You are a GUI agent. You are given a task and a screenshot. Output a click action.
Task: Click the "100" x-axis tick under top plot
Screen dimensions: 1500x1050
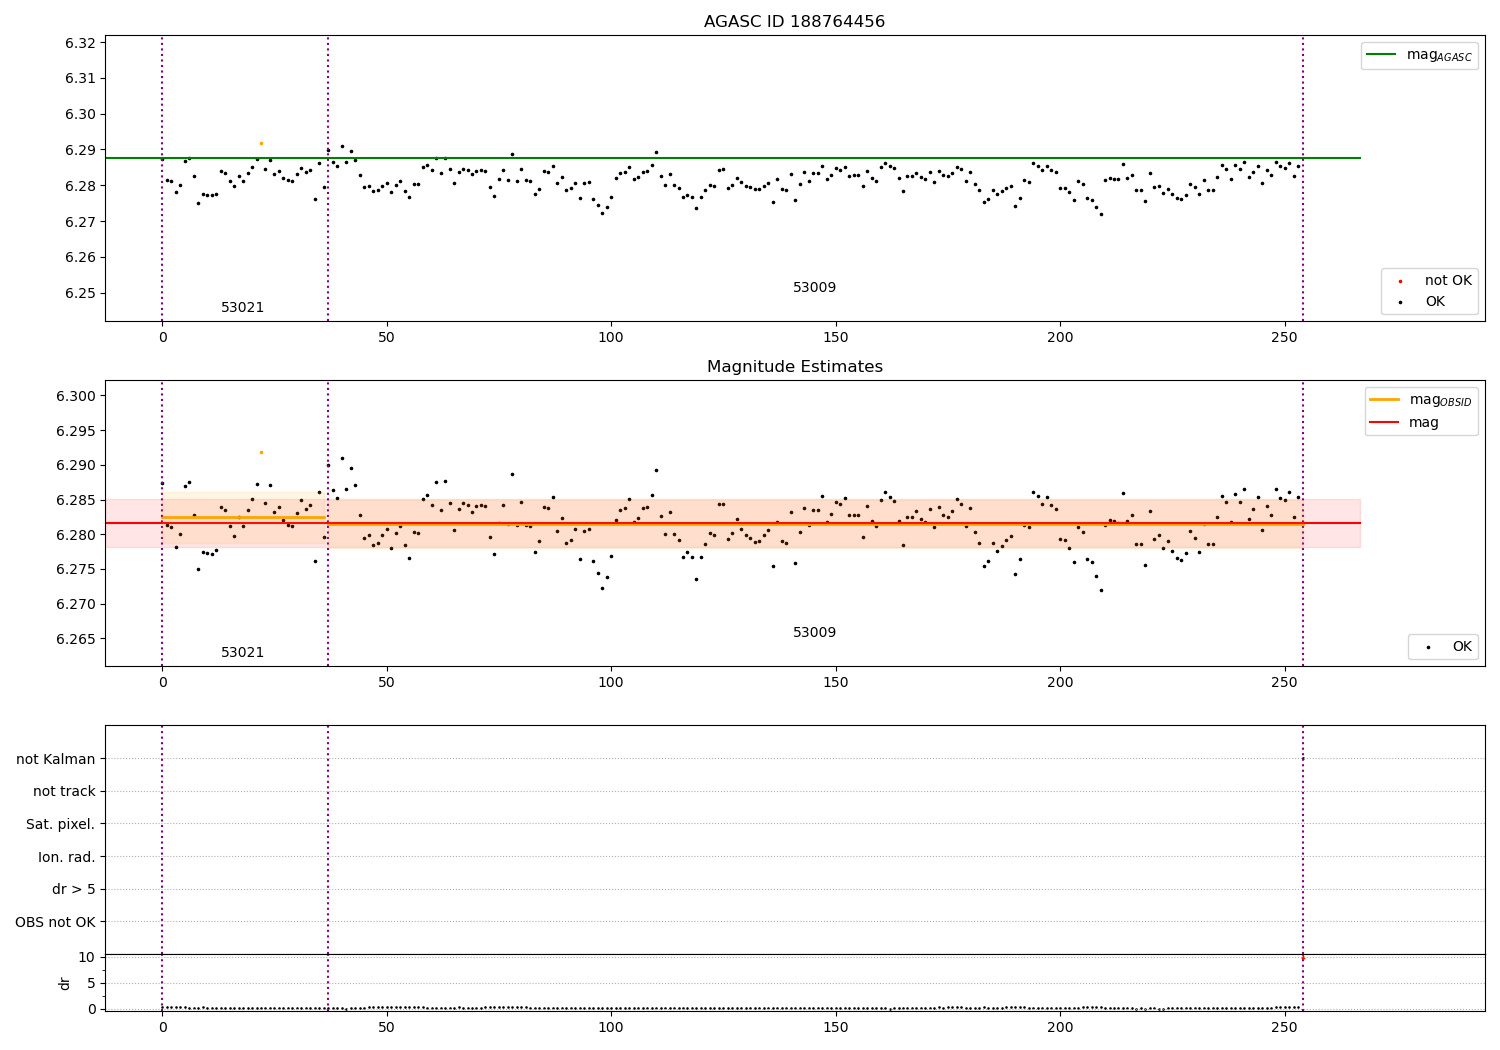611,337
